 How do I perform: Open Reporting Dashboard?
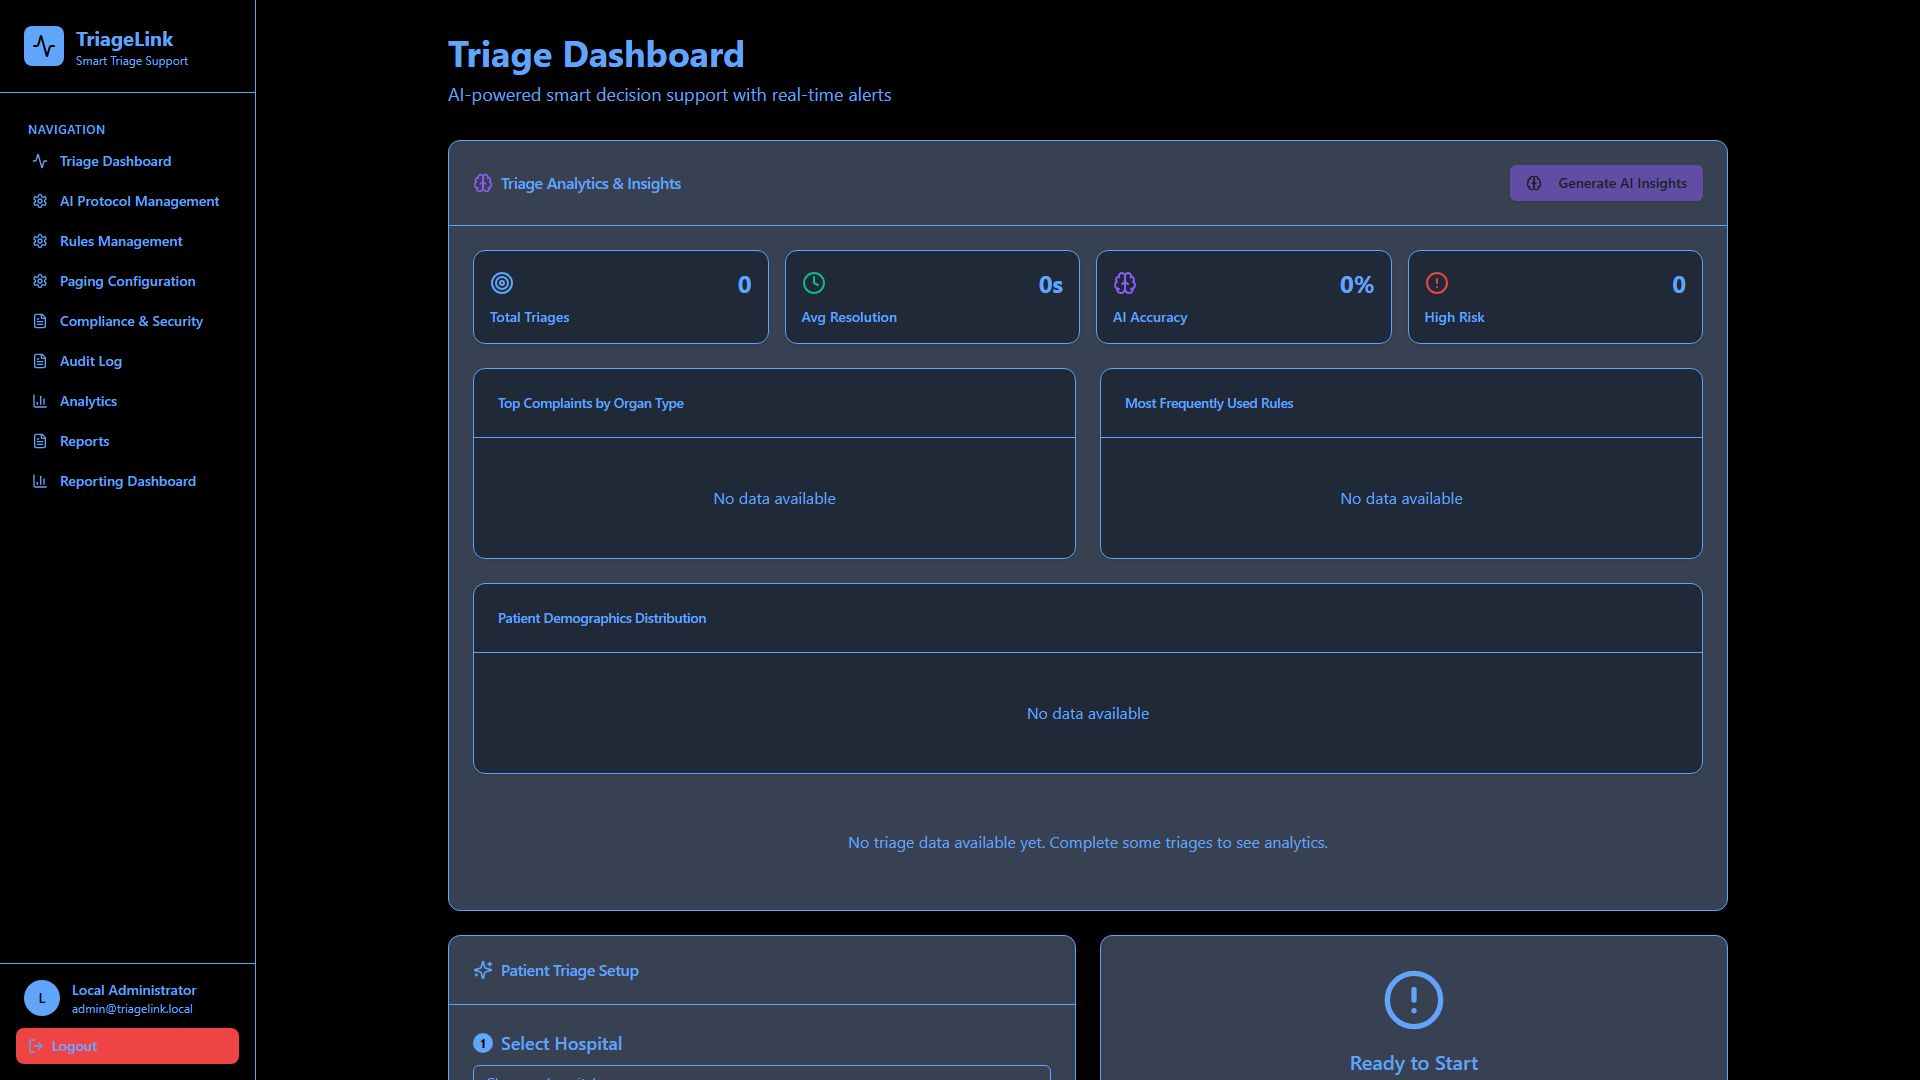pos(127,481)
